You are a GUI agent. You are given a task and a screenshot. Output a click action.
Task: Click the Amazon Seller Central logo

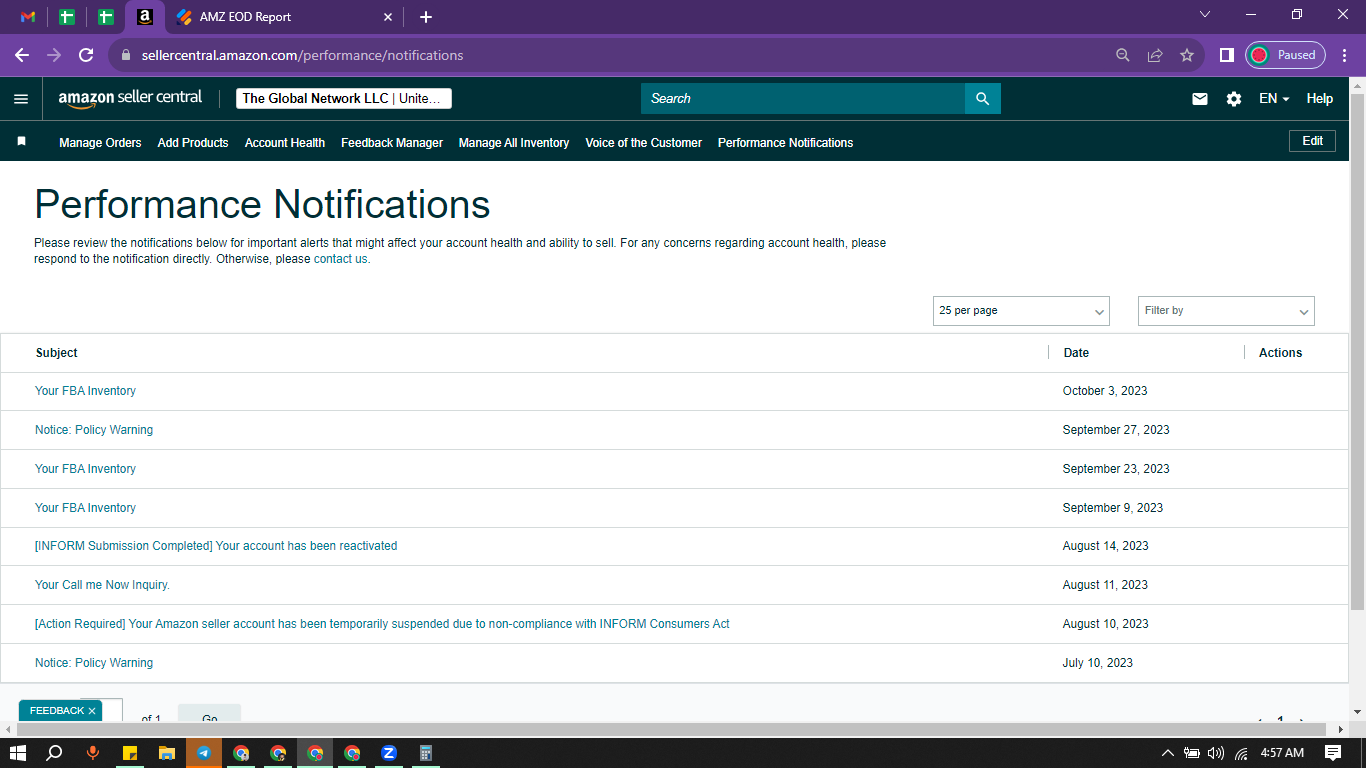click(130, 98)
